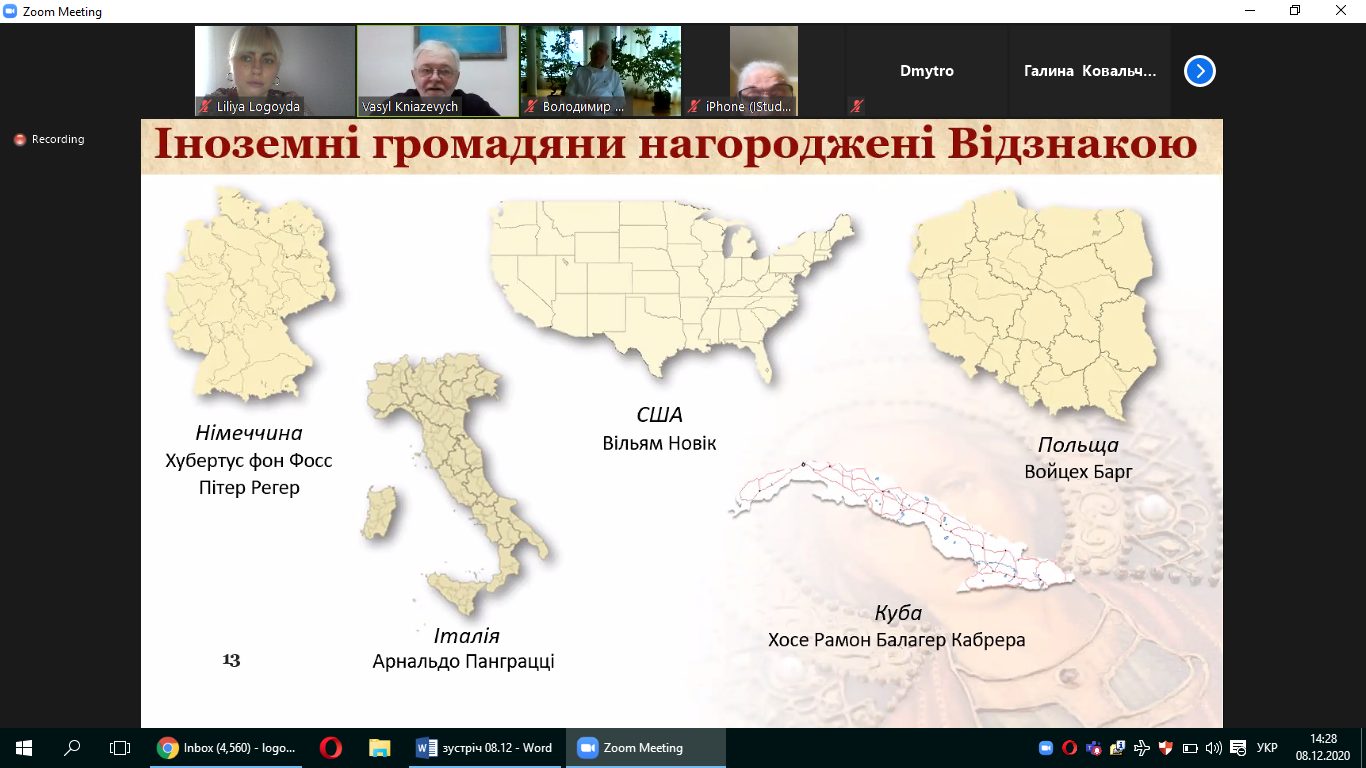Screen dimensions: 1366x768
Task: Click the Microsoft Teams tray icon
Action: pyautogui.click(x=1094, y=748)
